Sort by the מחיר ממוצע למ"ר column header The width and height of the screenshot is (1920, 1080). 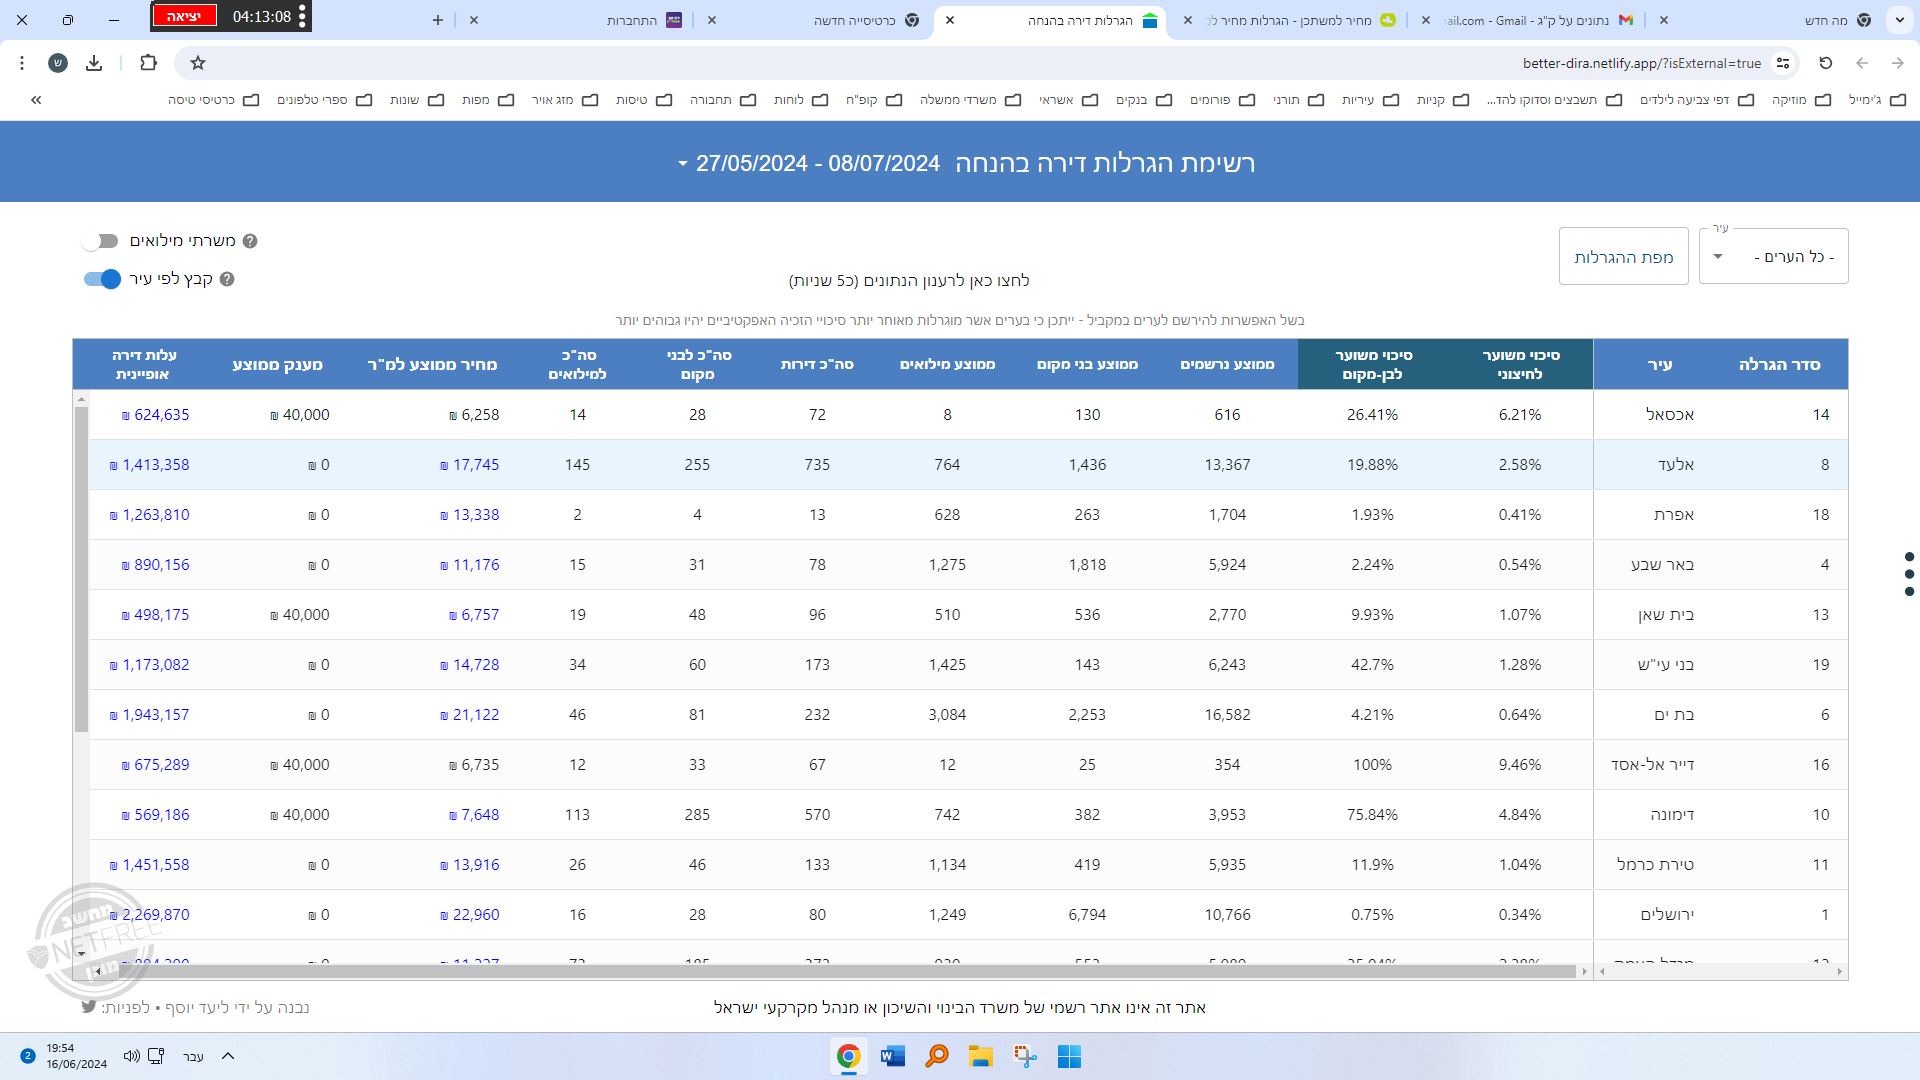click(432, 364)
